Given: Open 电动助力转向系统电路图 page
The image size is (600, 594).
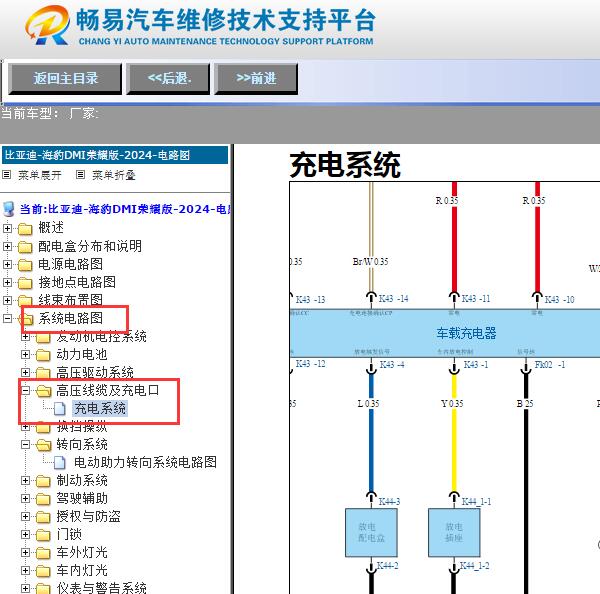Looking at the screenshot, I should [x=145, y=462].
